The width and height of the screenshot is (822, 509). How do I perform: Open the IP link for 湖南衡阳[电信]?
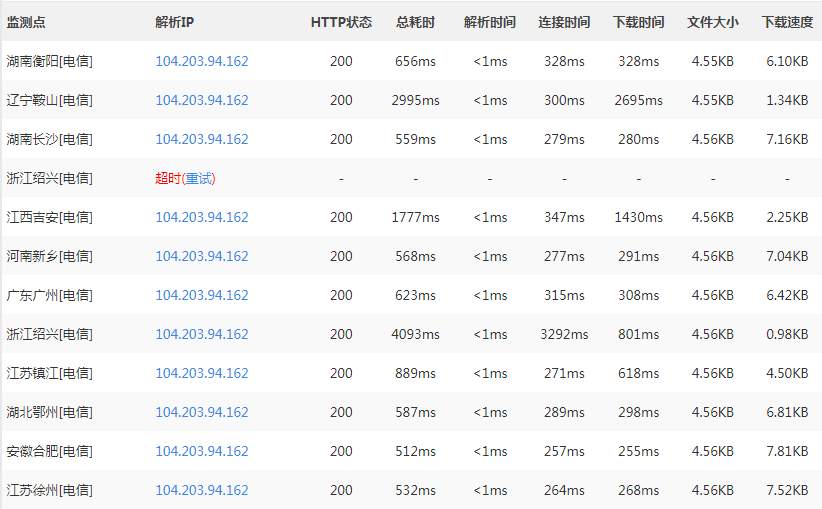click(202, 62)
